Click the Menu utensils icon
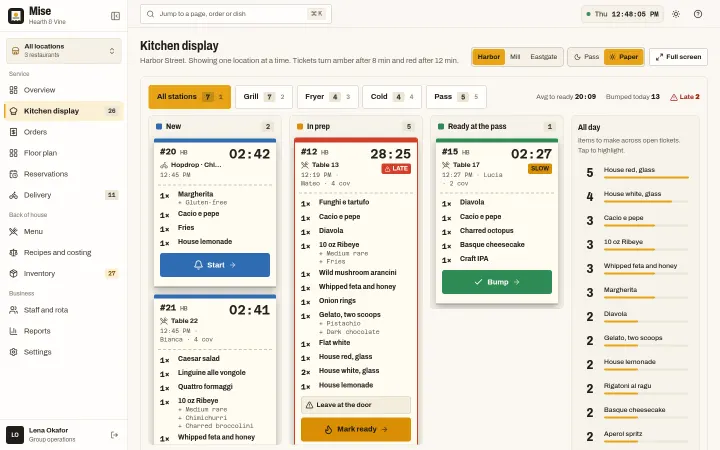720x450 pixels. point(13,231)
